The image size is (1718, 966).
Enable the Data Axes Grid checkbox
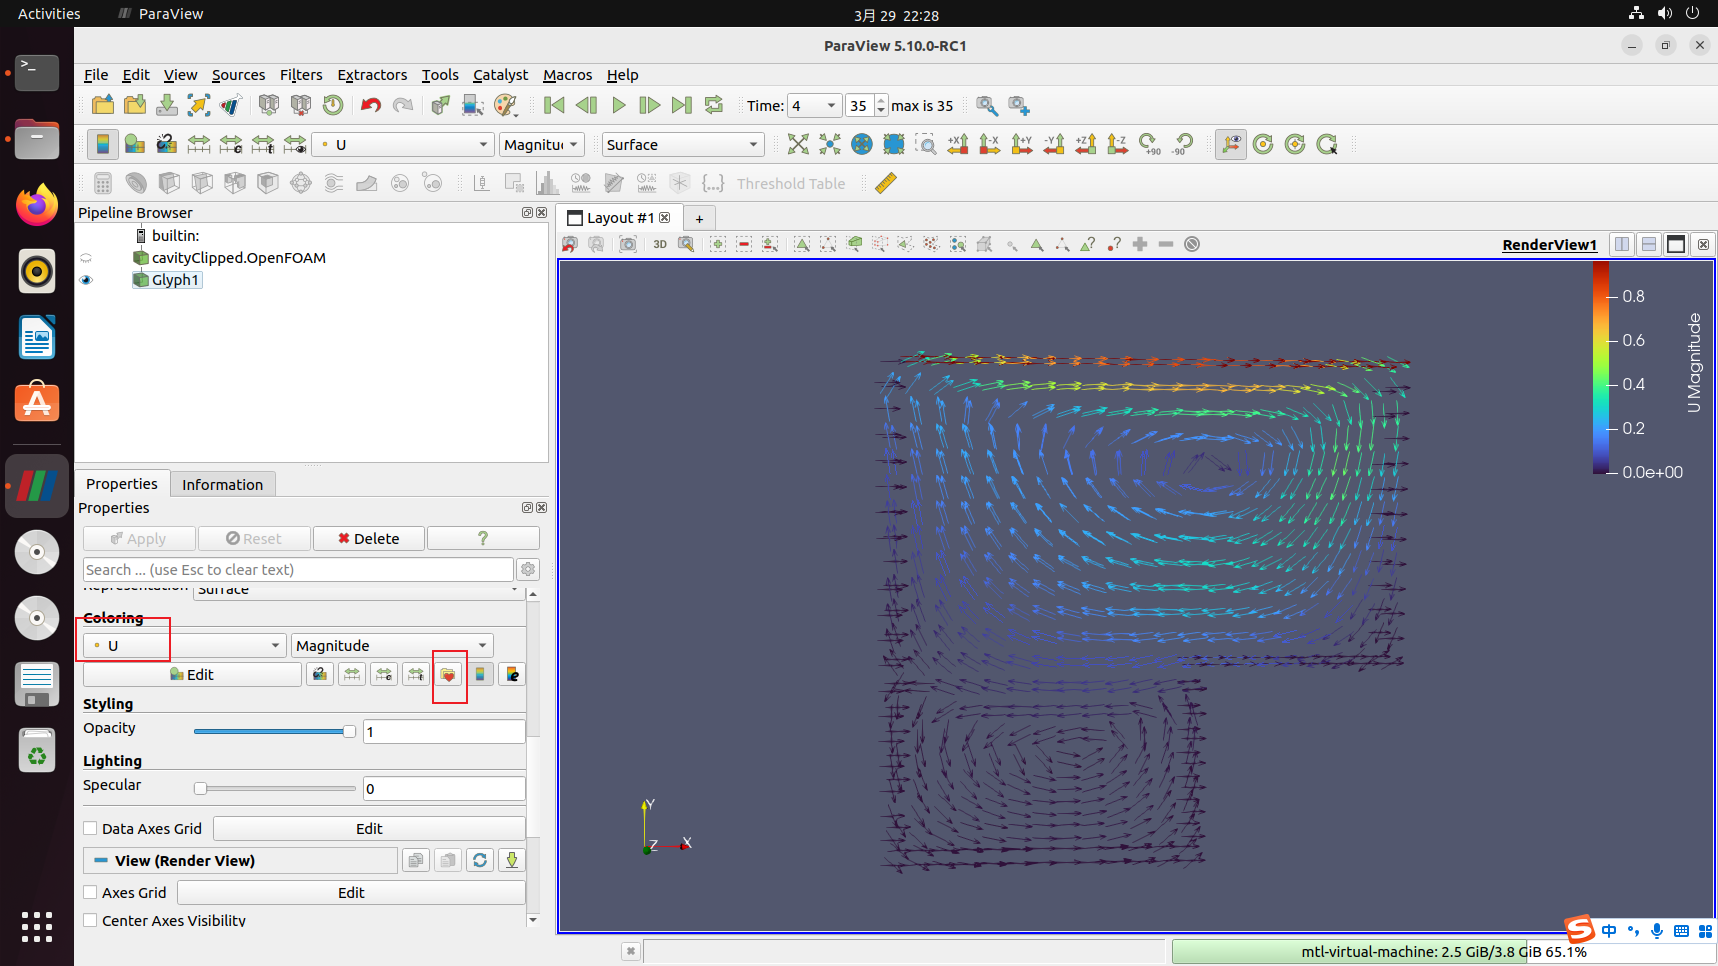click(90, 828)
